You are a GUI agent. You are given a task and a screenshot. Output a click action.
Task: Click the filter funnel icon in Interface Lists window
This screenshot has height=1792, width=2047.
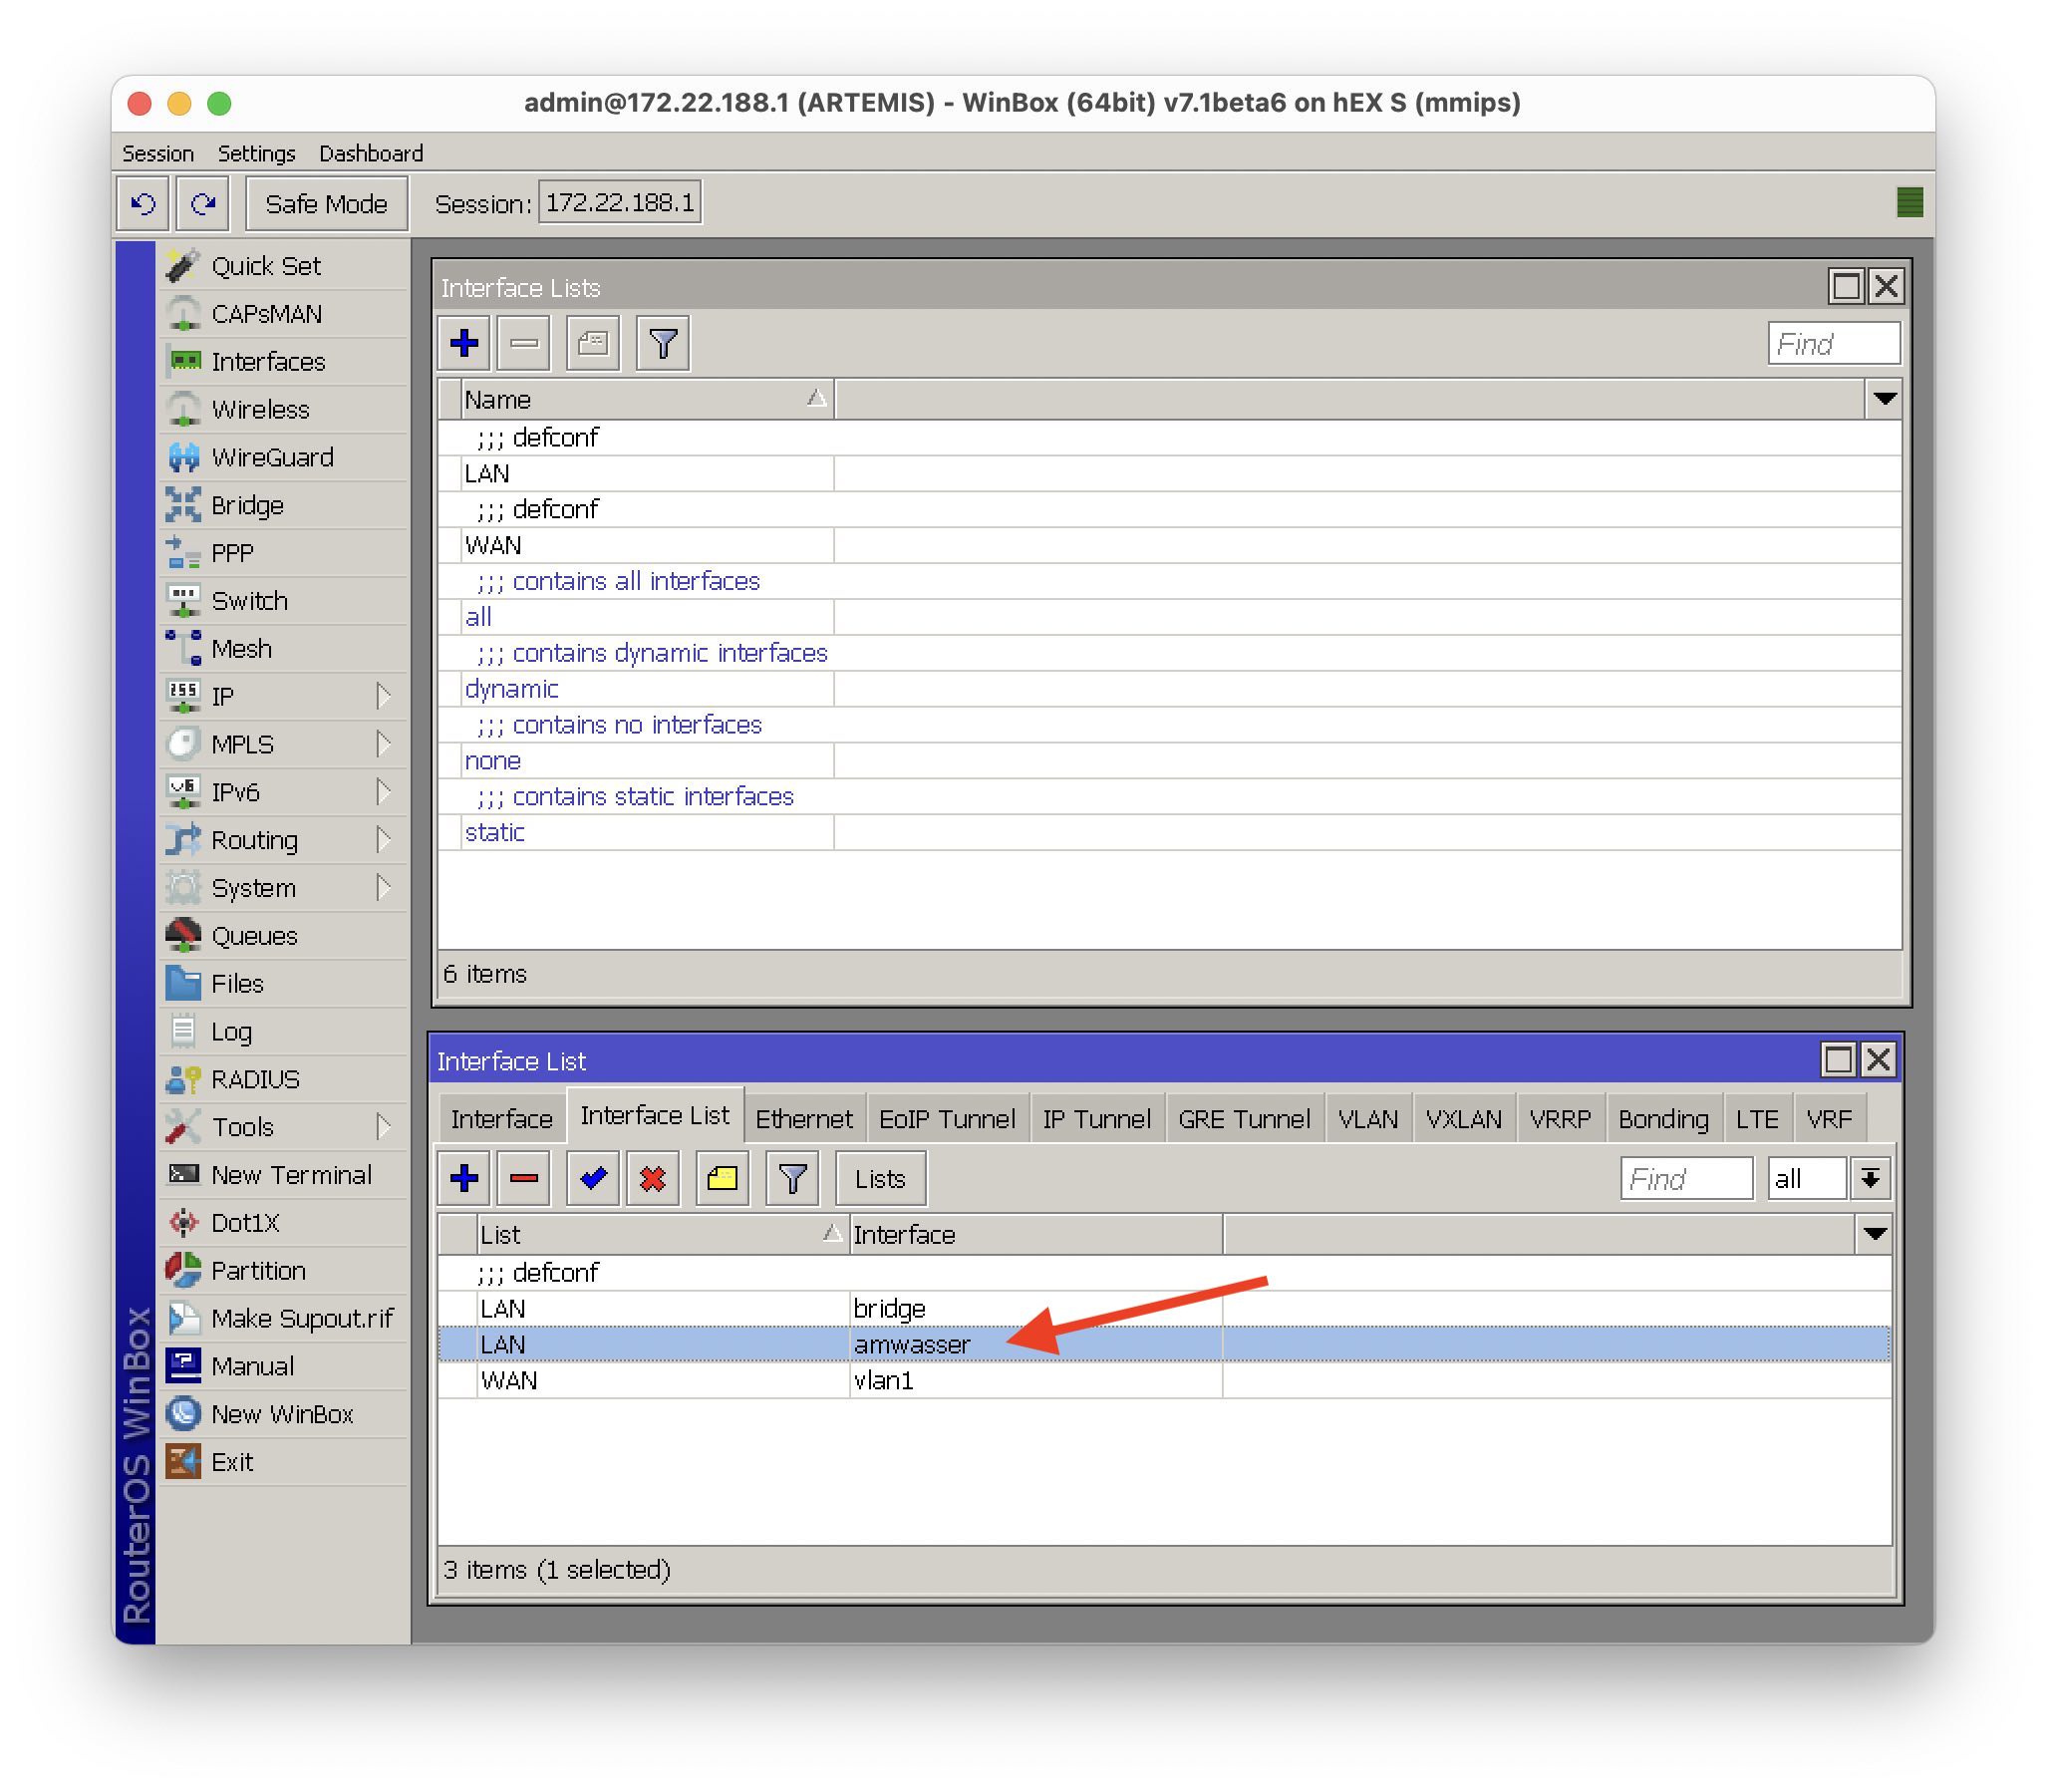tap(663, 344)
